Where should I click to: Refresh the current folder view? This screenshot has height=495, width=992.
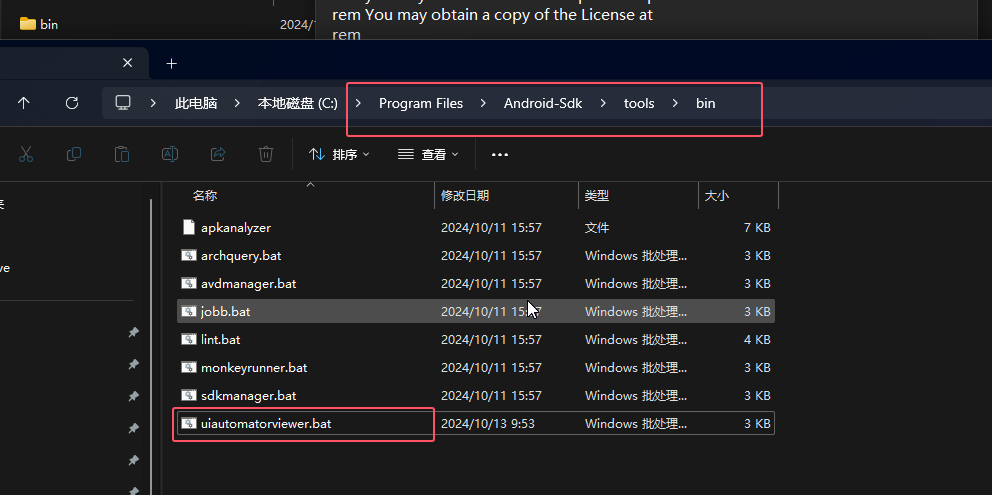click(72, 103)
